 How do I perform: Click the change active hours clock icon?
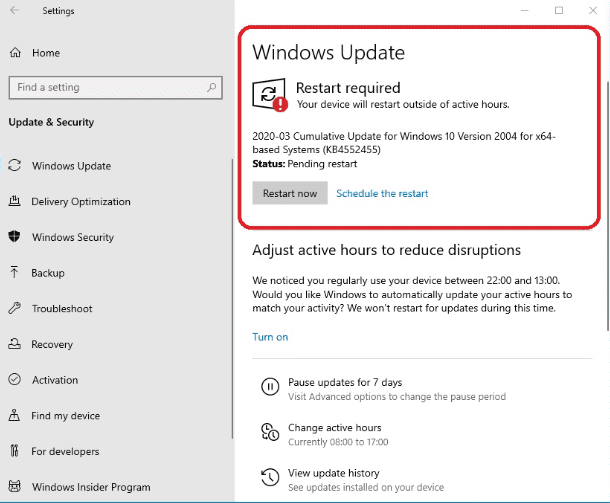point(270,432)
